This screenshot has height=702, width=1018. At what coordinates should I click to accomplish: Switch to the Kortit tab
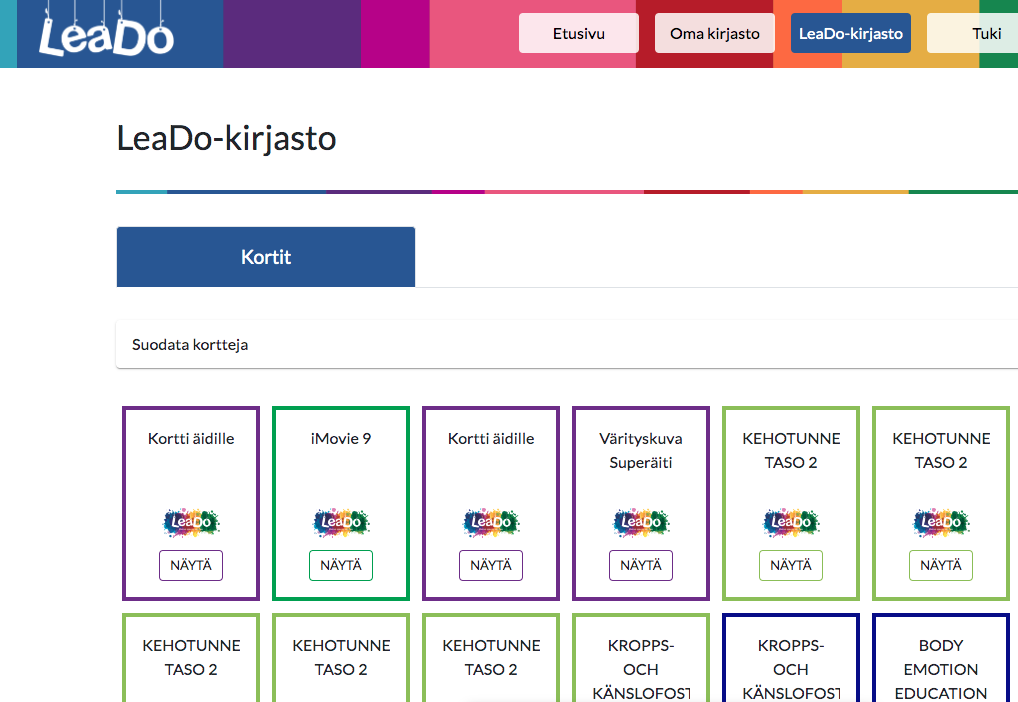[x=266, y=257]
